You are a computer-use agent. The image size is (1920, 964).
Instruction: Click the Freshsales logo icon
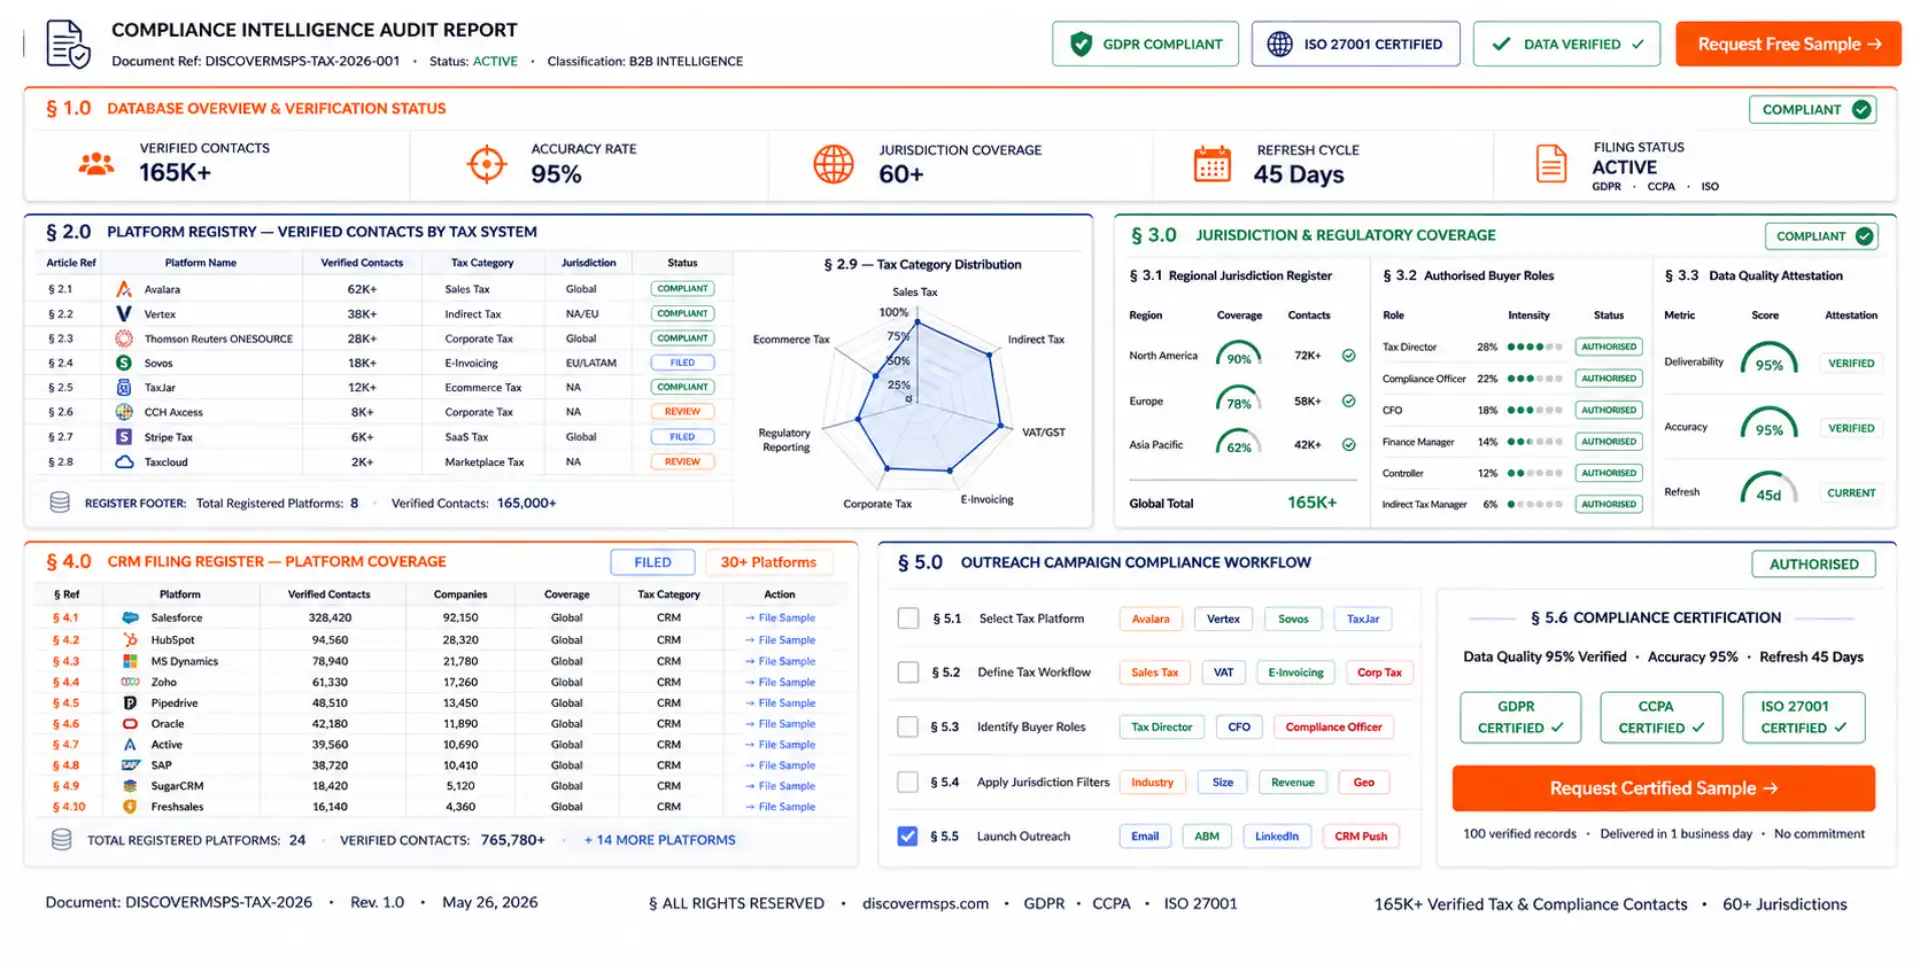click(130, 806)
